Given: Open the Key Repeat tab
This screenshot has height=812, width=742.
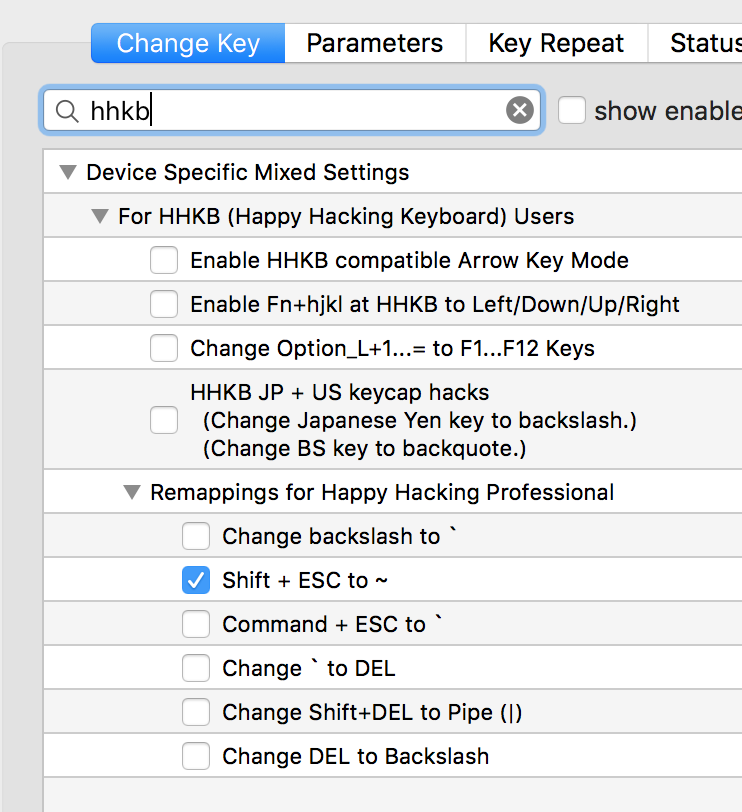Looking at the screenshot, I should [x=557, y=43].
